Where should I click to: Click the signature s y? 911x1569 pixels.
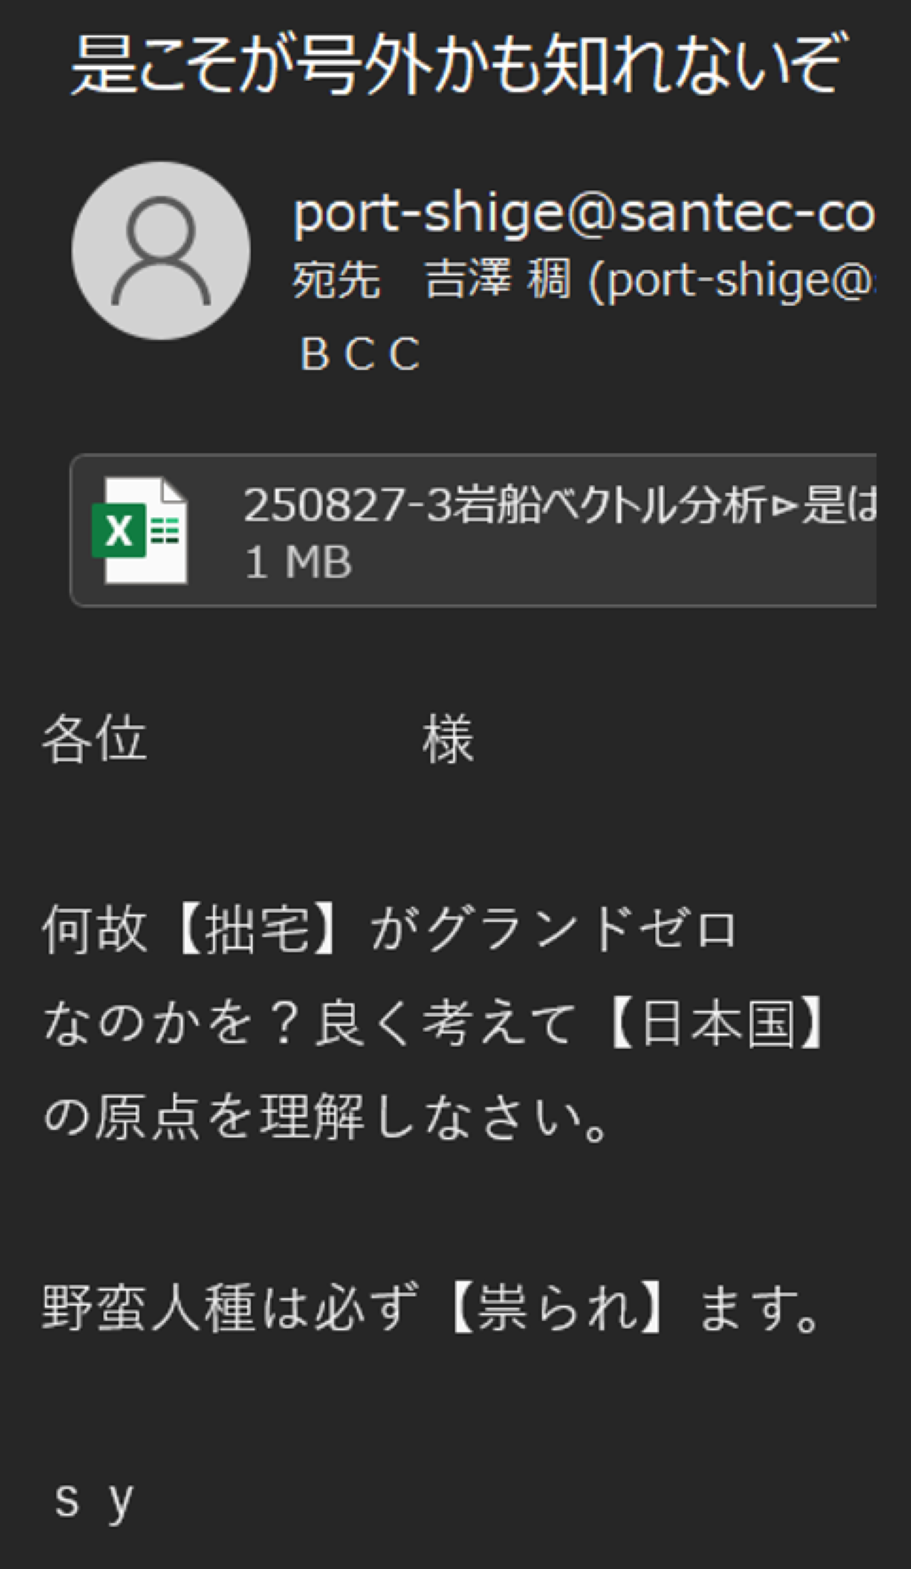94,1498
